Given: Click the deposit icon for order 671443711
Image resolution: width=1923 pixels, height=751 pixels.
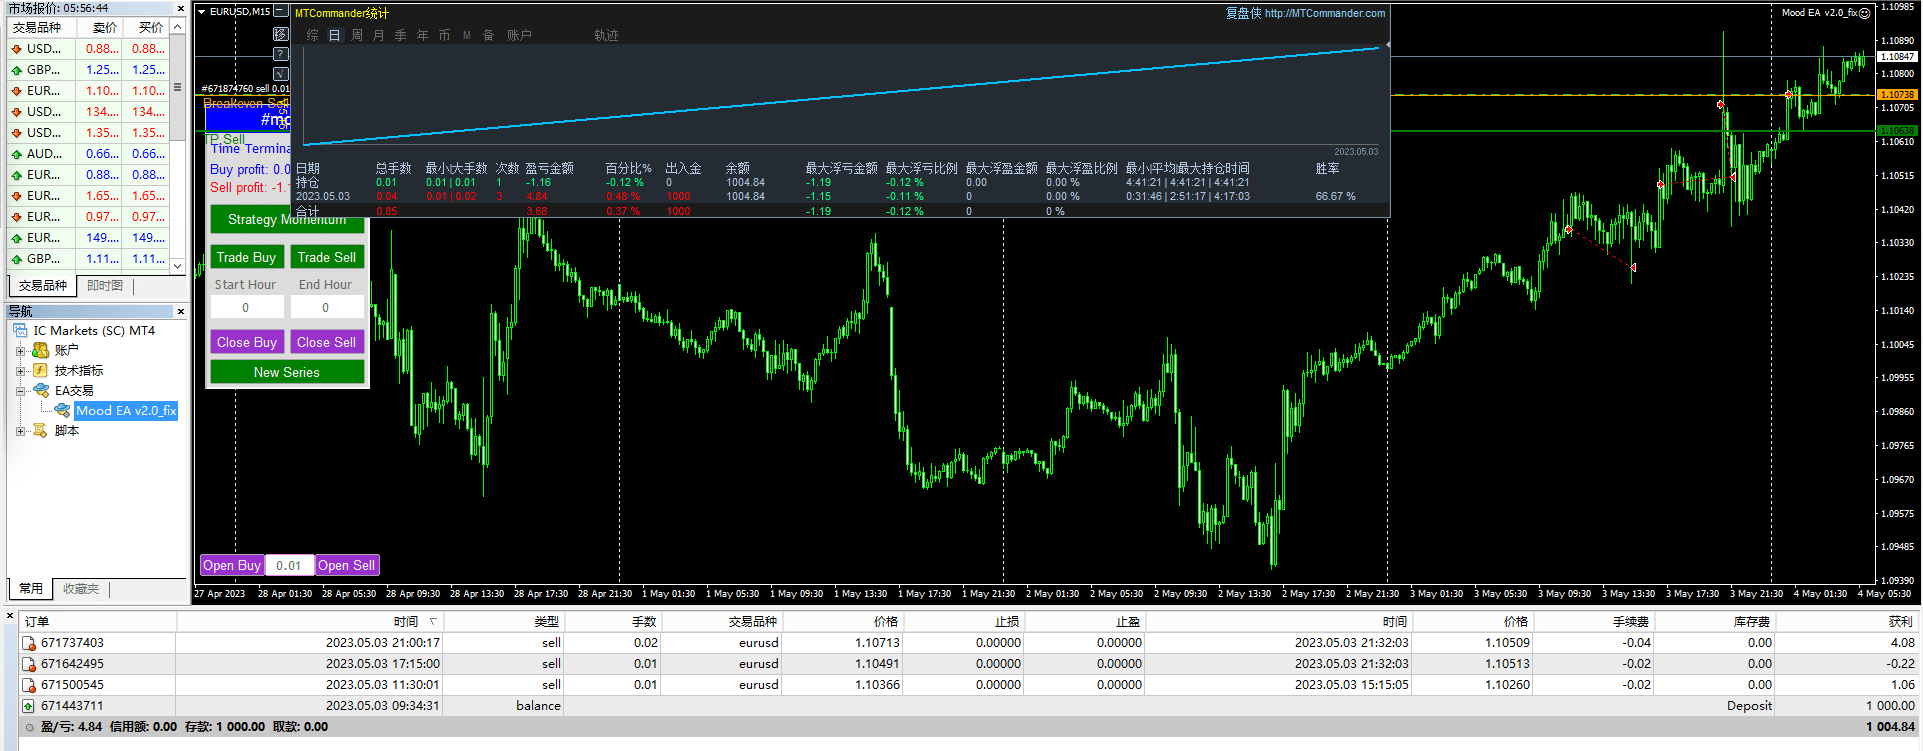Looking at the screenshot, I should pos(29,706).
